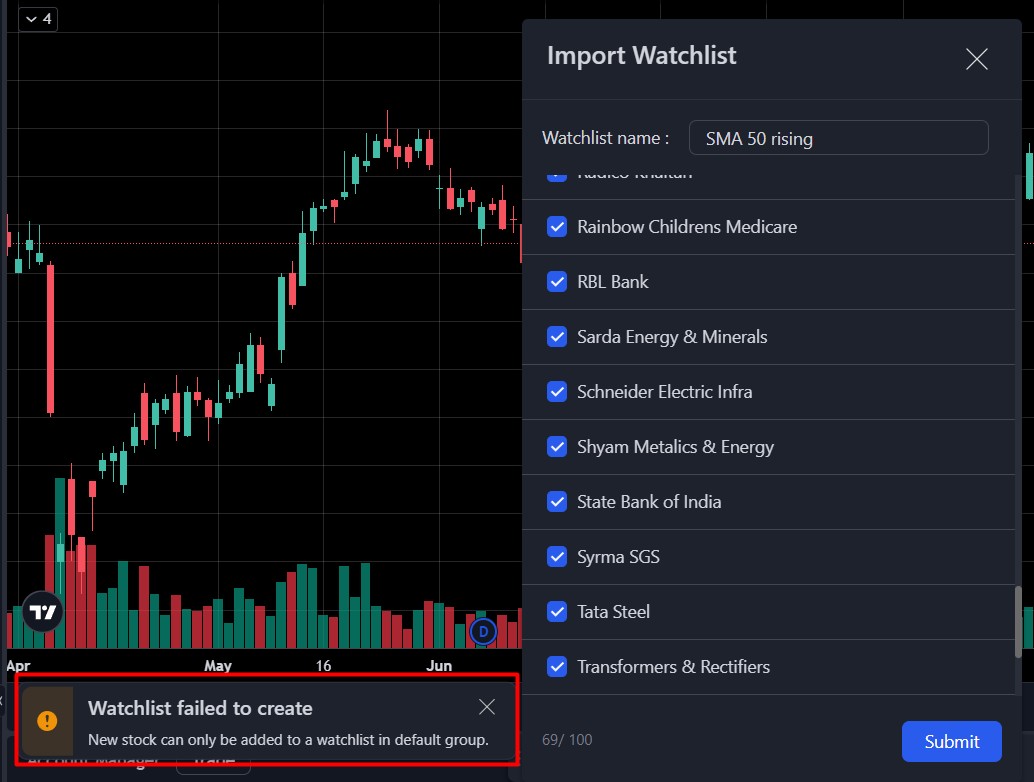The image size is (1034, 782).
Task: Uncheck State Bank of India
Action: pyautogui.click(x=558, y=502)
